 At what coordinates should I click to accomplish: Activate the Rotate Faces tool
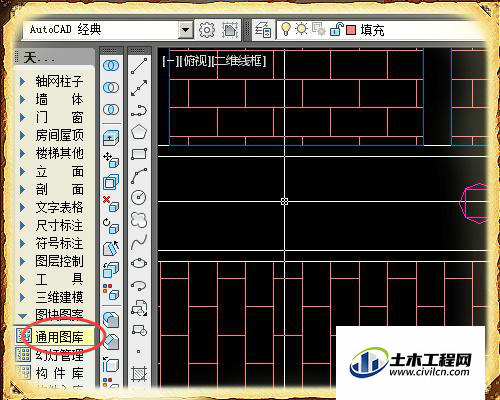pyautogui.click(x=111, y=226)
